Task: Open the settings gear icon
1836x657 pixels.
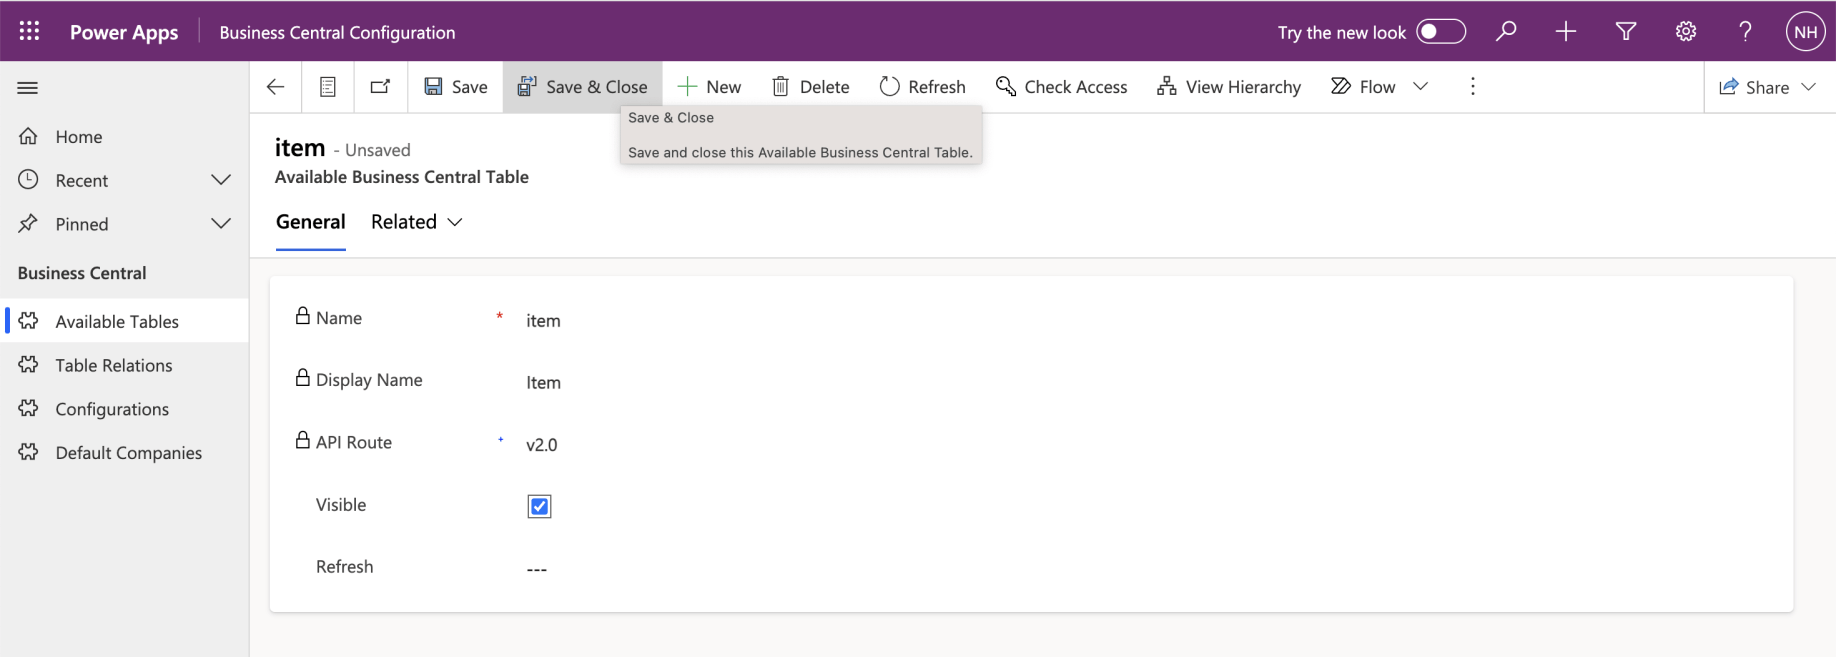Action: tap(1686, 31)
